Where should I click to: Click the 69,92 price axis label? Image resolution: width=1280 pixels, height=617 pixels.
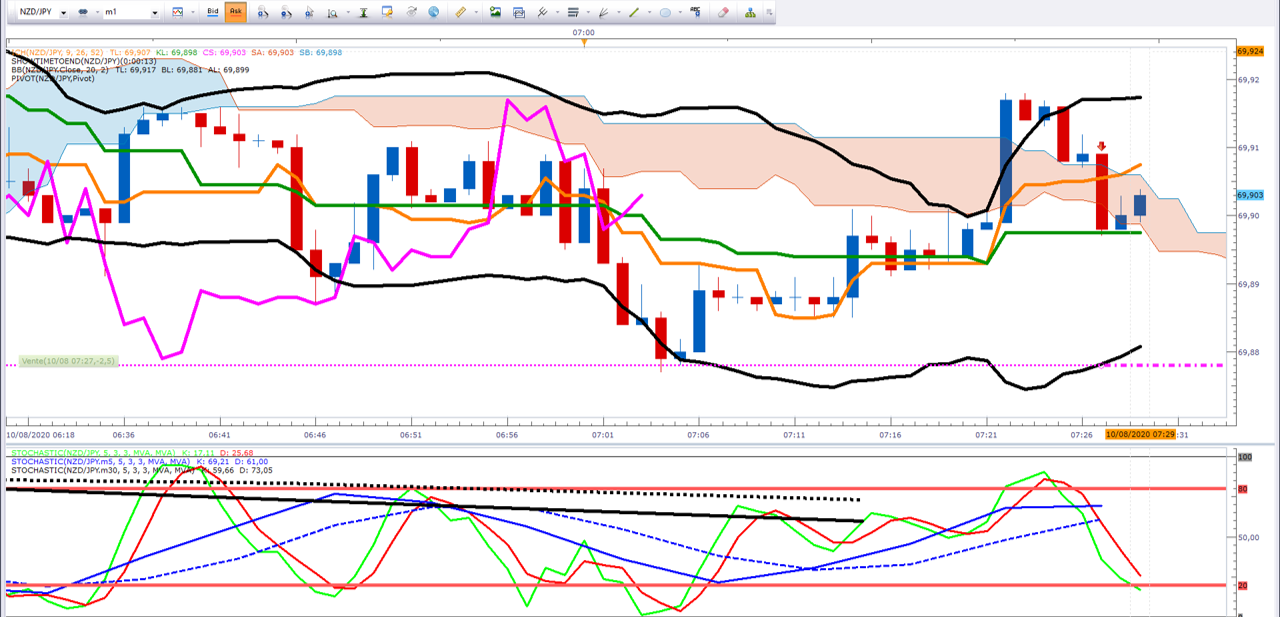pyautogui.click(x=1247, y=79)
